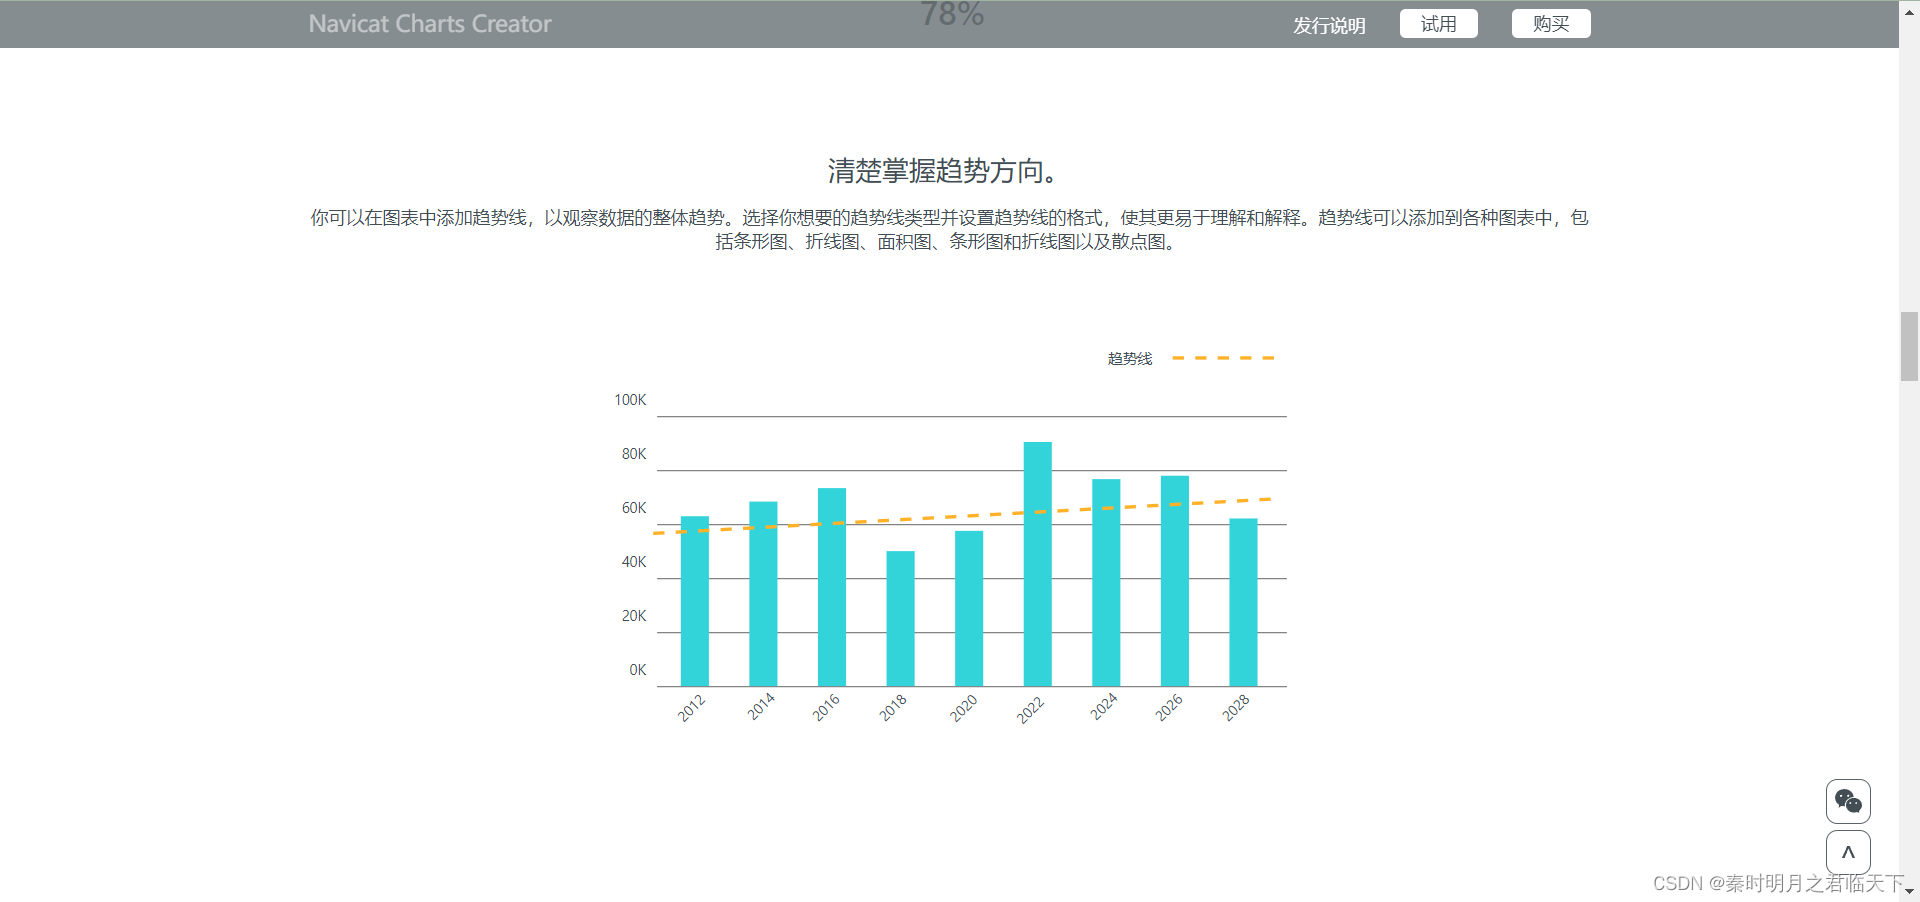Click the dashed orange legend line sample
Viewport: 1920px width, 902px height.
click(x=1223, y=358)
